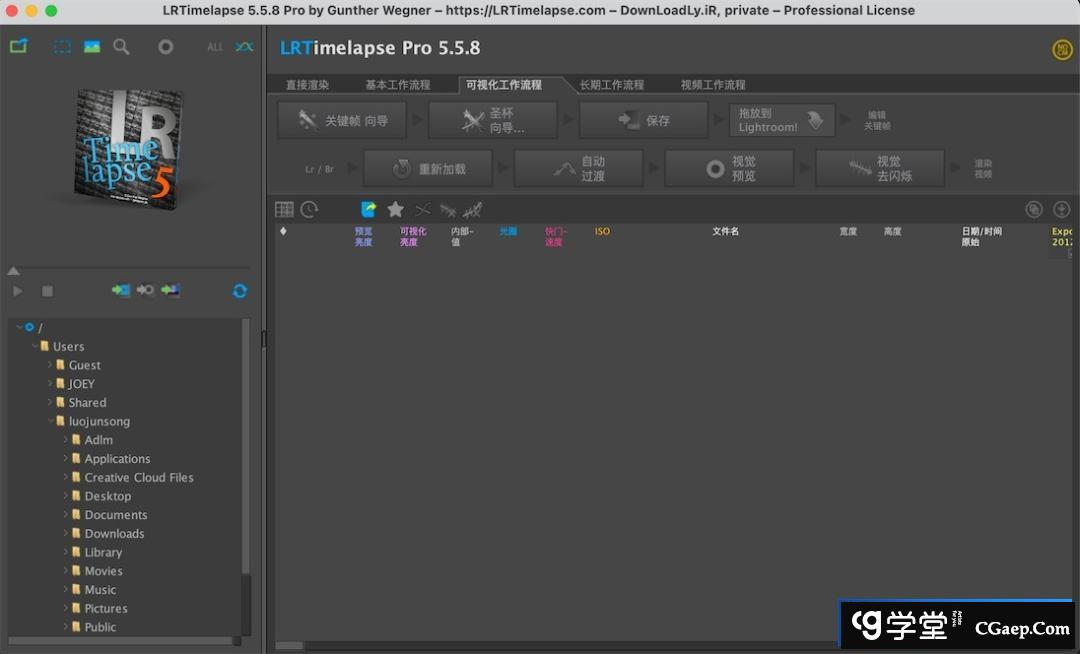Click the blue export arrow icon in the table toolbar
The width and height of the screenshot is (1080, 654).
click(368, 209)
